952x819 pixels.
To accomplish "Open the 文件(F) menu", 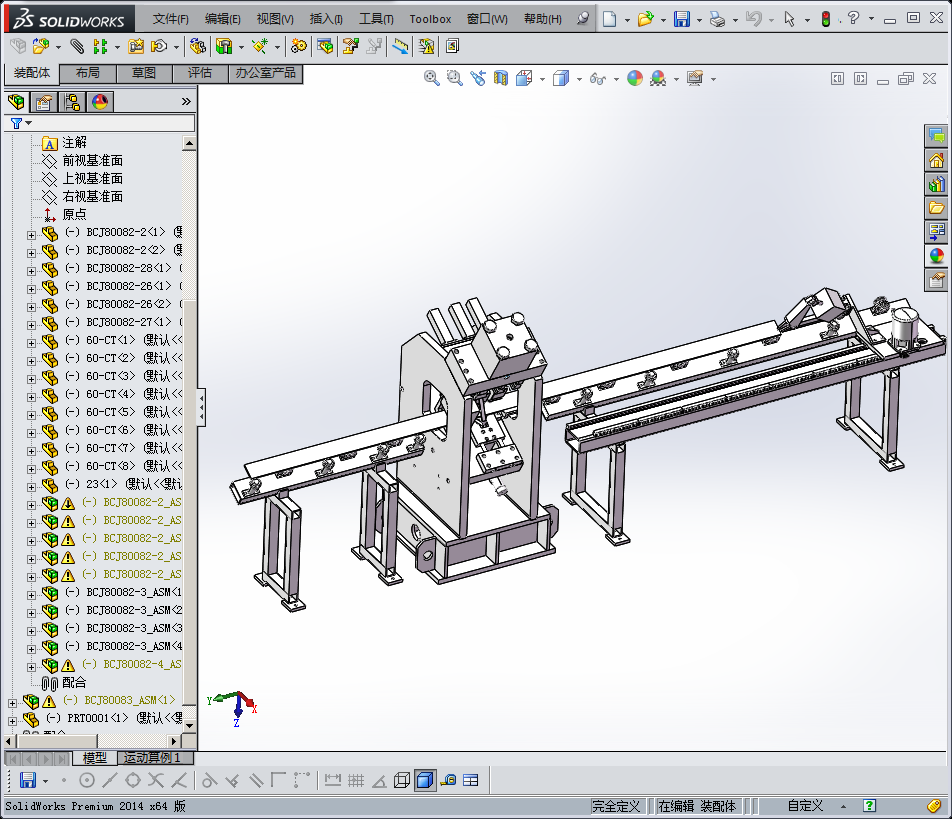I will [171, 19].
